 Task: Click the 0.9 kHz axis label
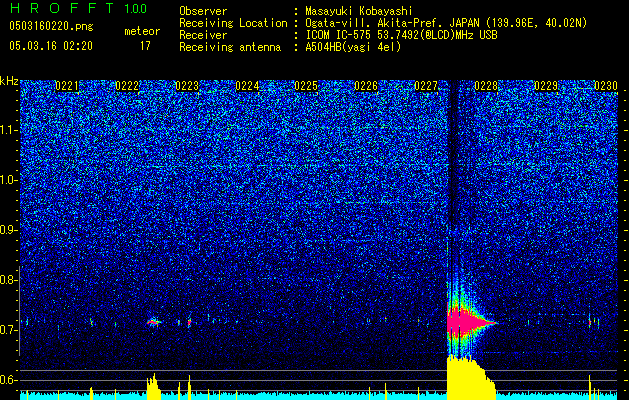tap(8, 230)
